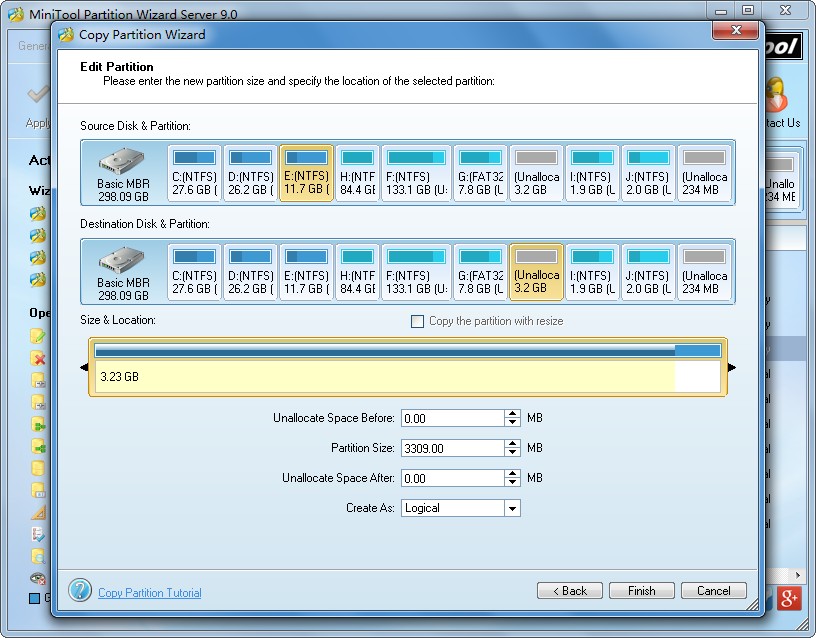Image resolution: width=816 pixels, height=638 pixels.
Task: Choose destination Unallocated 234 MB block
Action: 705,272
